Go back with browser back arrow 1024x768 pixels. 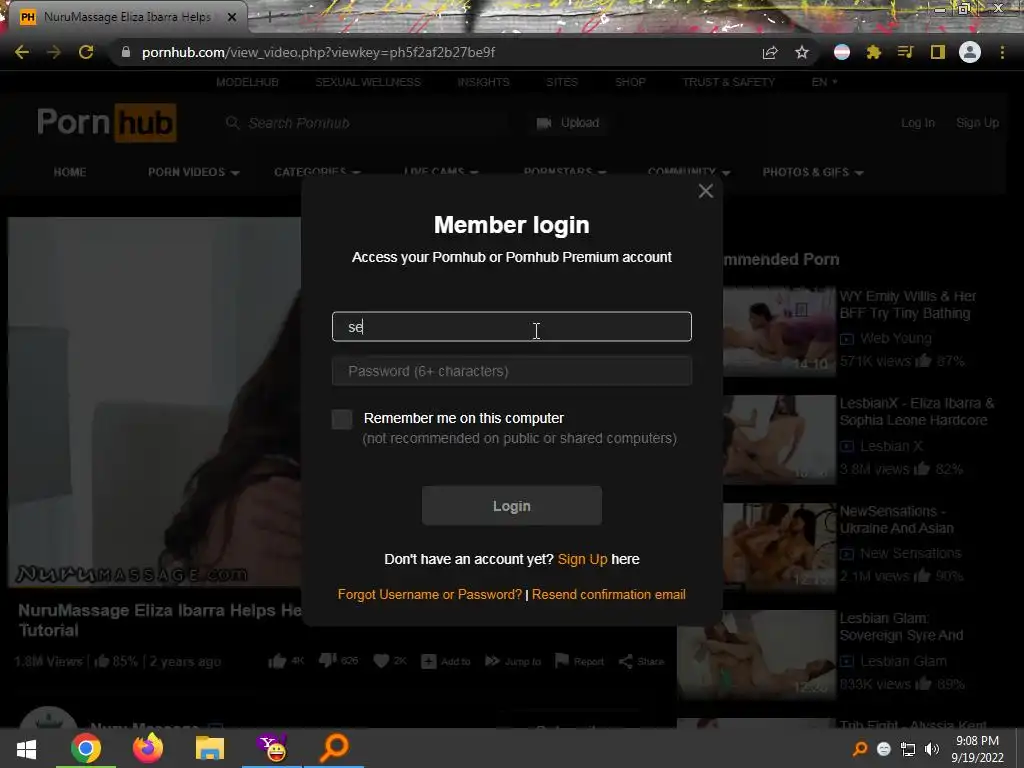point(22,52)
